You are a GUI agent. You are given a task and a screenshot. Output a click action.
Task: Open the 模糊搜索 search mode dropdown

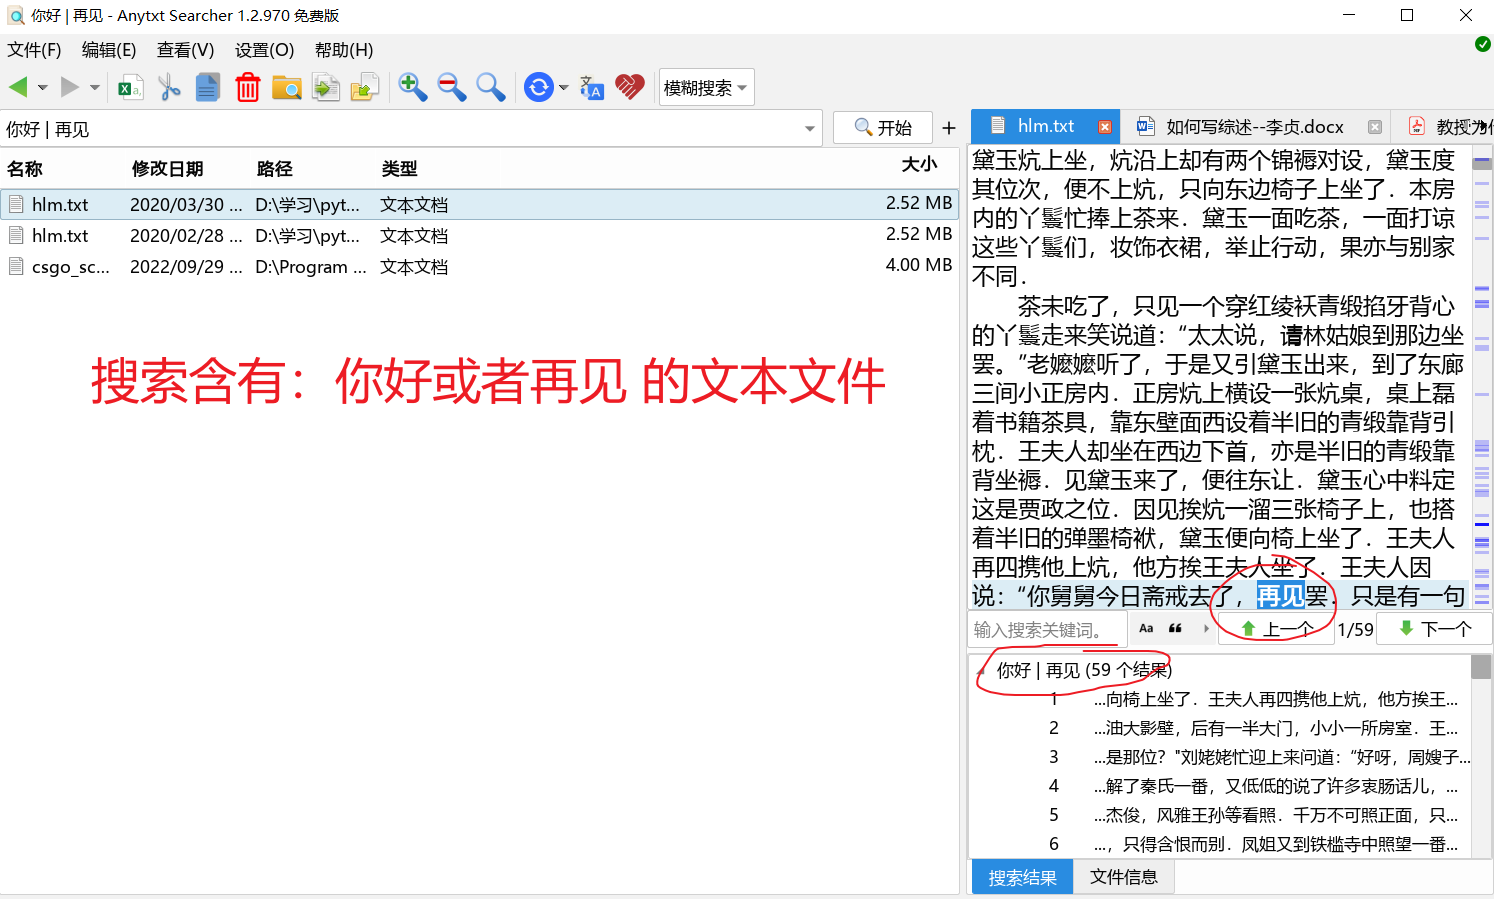[706, 88]
